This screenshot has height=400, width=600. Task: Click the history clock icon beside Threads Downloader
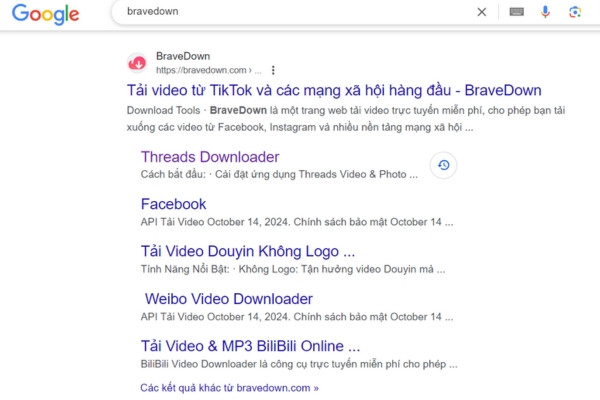point(443,165)
